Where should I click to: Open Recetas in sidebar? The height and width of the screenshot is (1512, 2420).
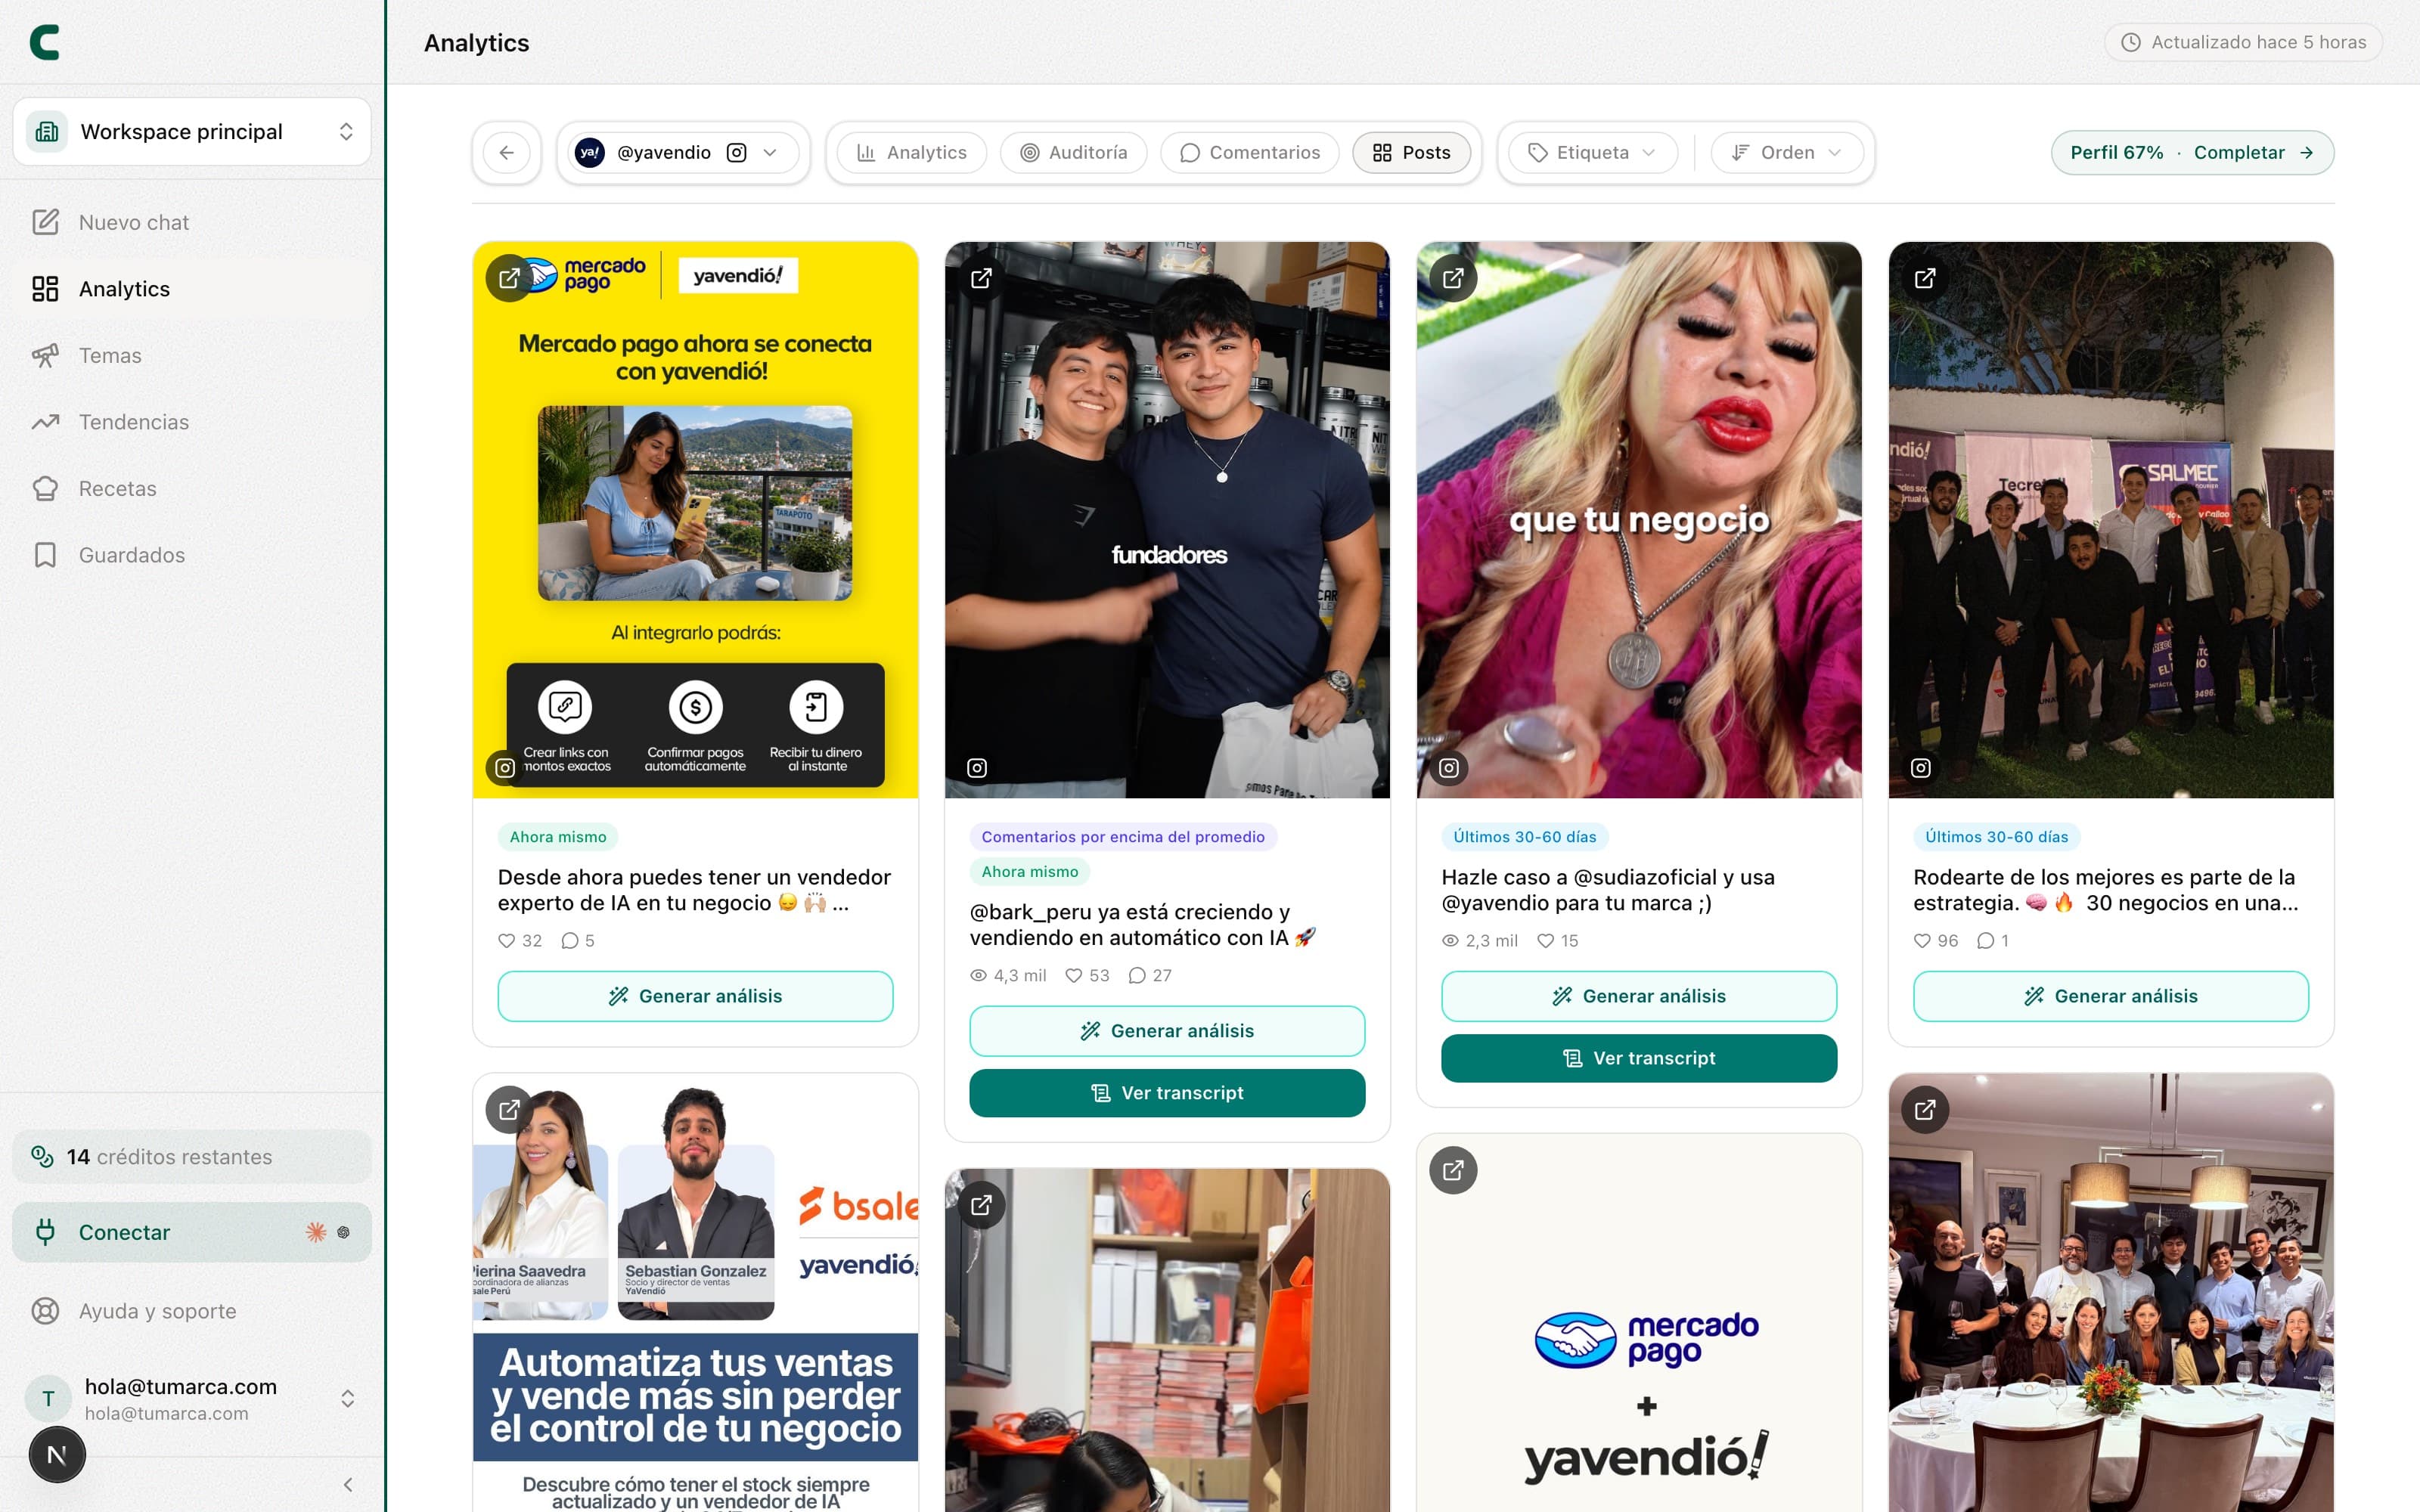point(192,488)
